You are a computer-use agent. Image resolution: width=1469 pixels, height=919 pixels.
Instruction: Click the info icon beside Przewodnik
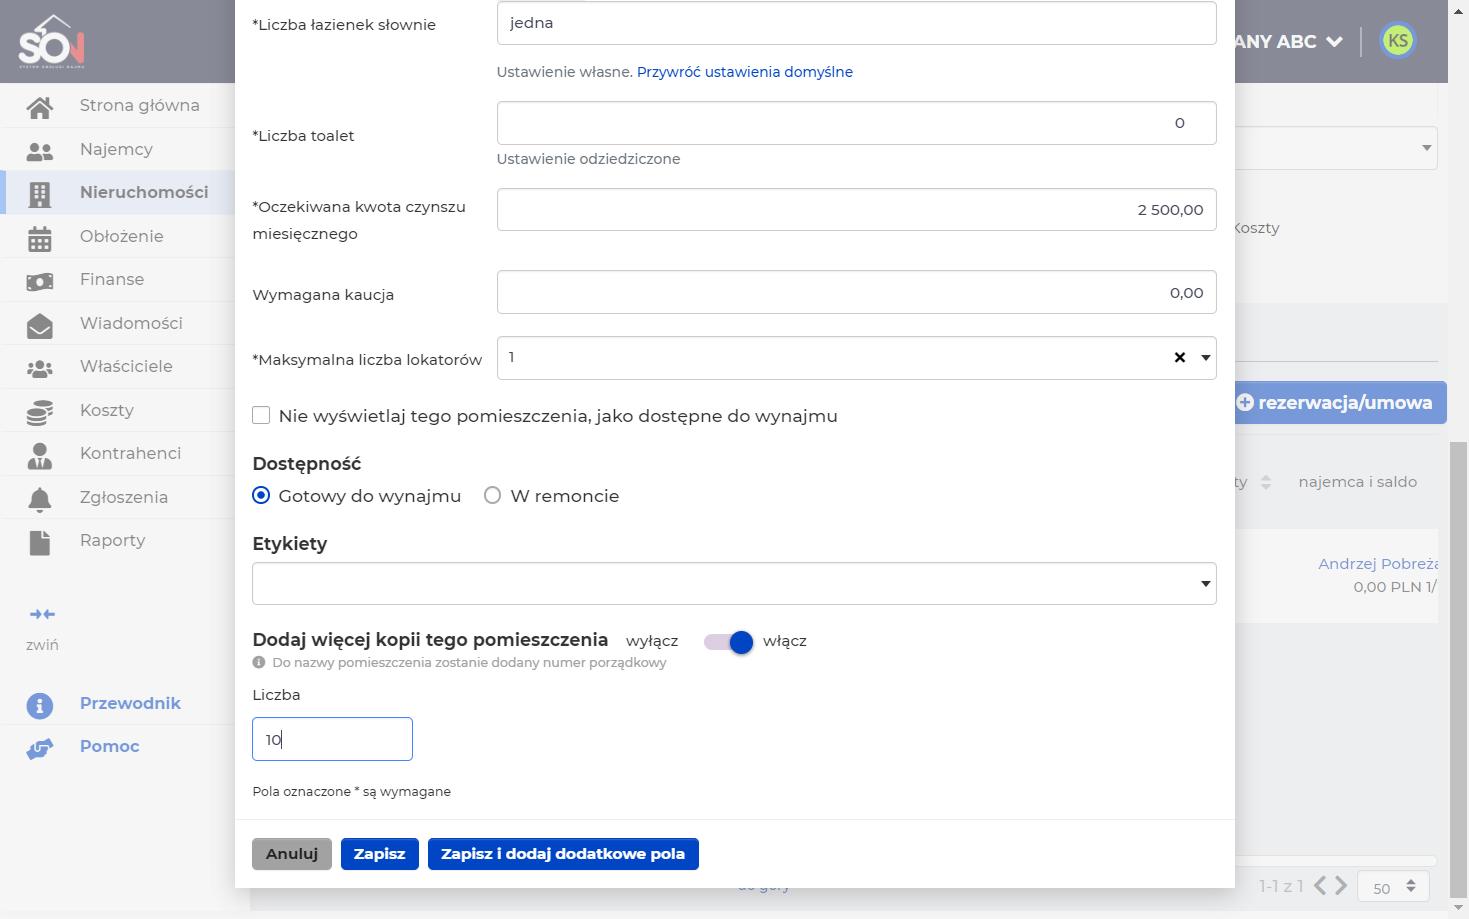click(39, 706)
